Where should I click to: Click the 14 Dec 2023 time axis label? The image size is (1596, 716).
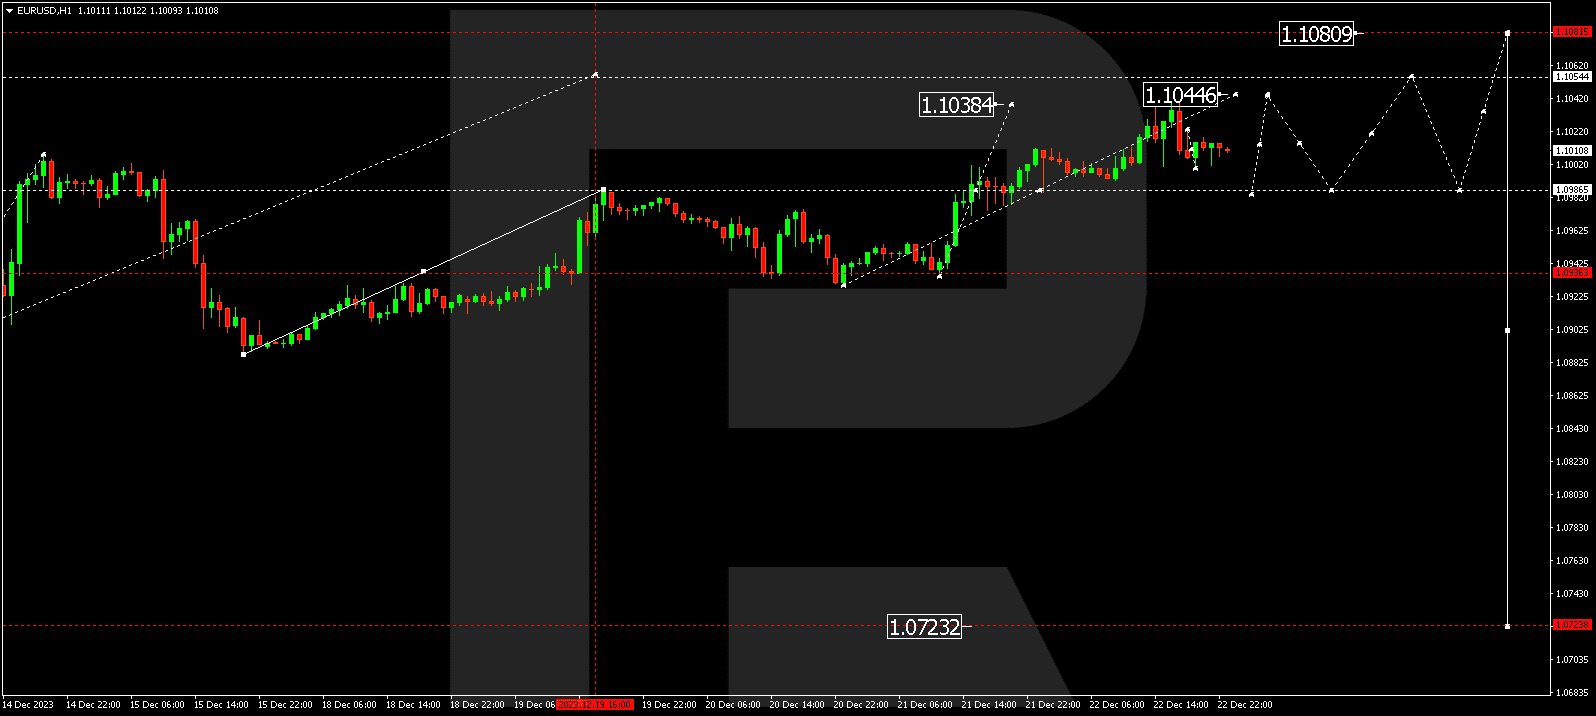[28, 705]
